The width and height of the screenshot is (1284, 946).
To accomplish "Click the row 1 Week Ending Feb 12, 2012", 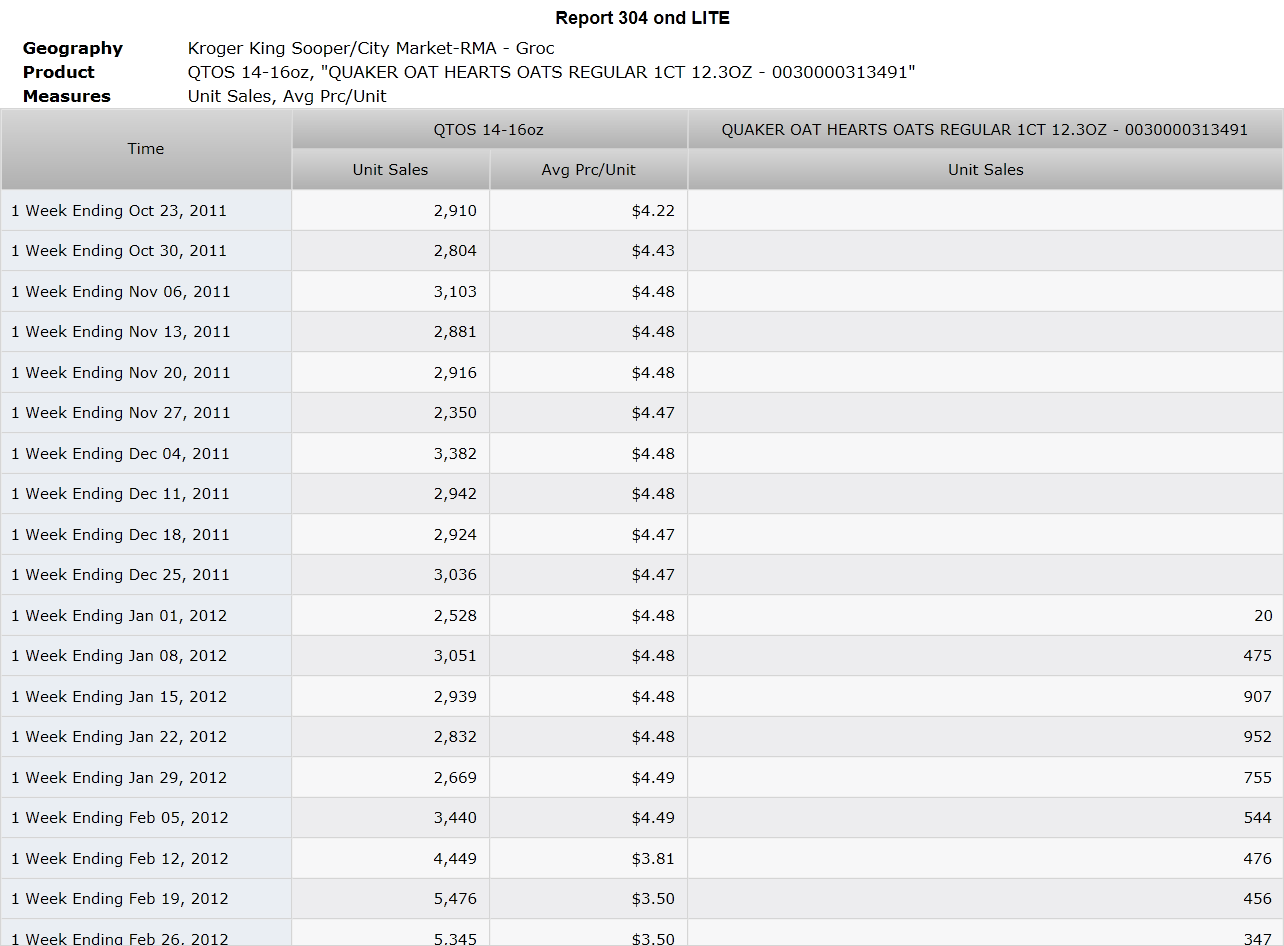I will [x=642, y=859].
